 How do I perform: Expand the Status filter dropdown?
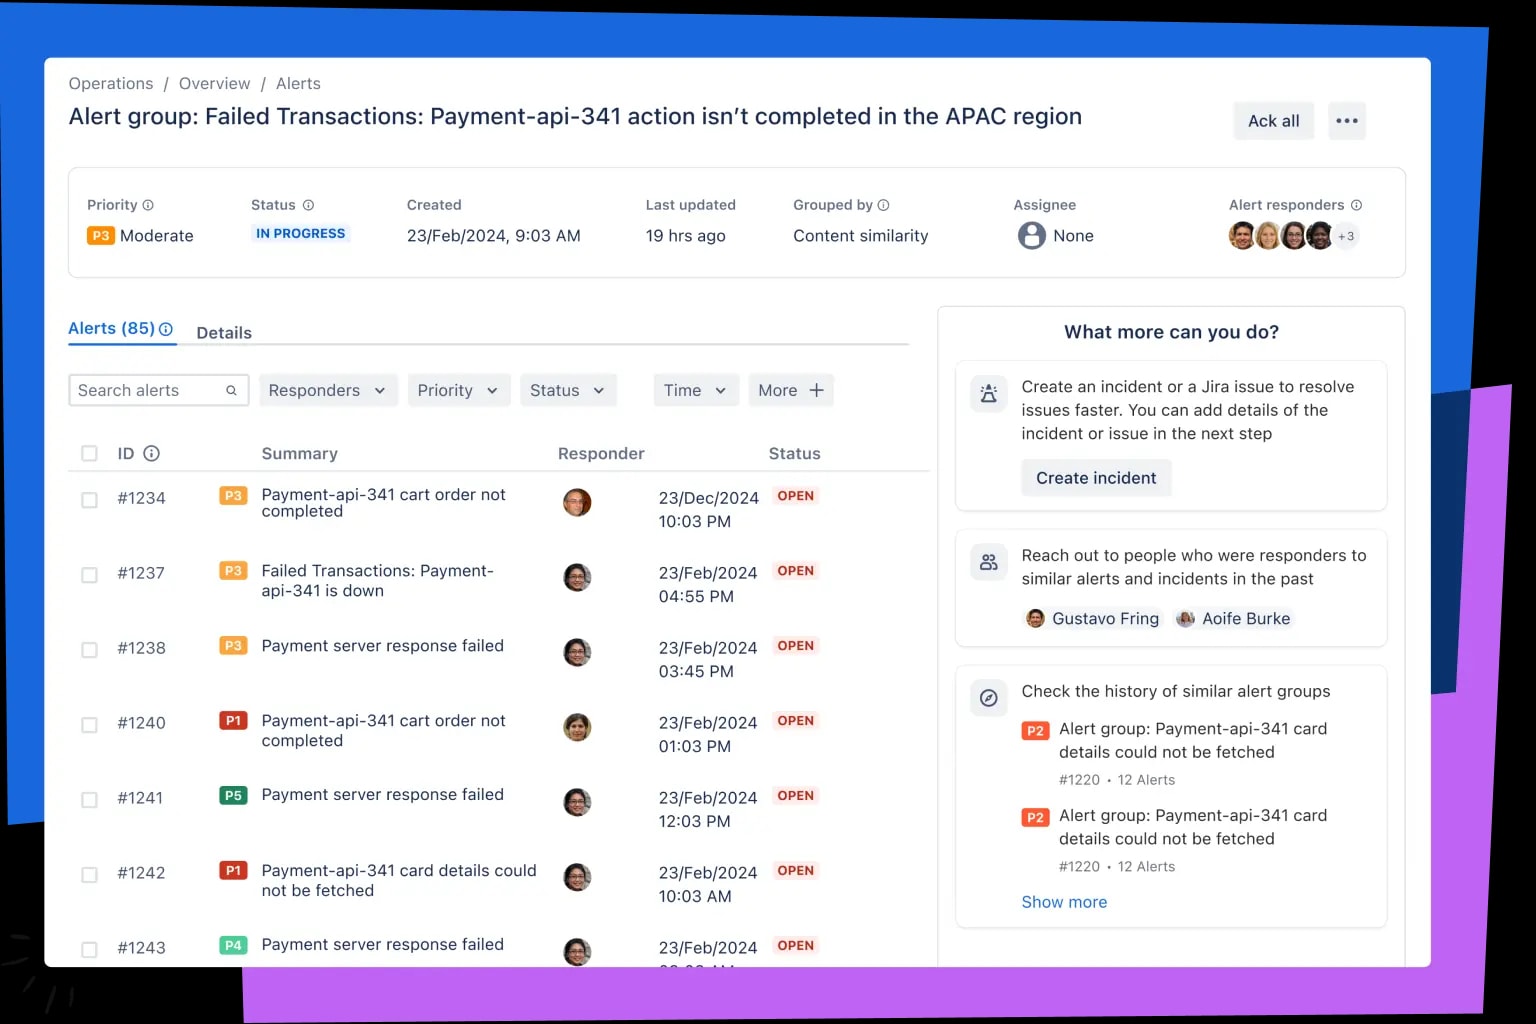568,390
